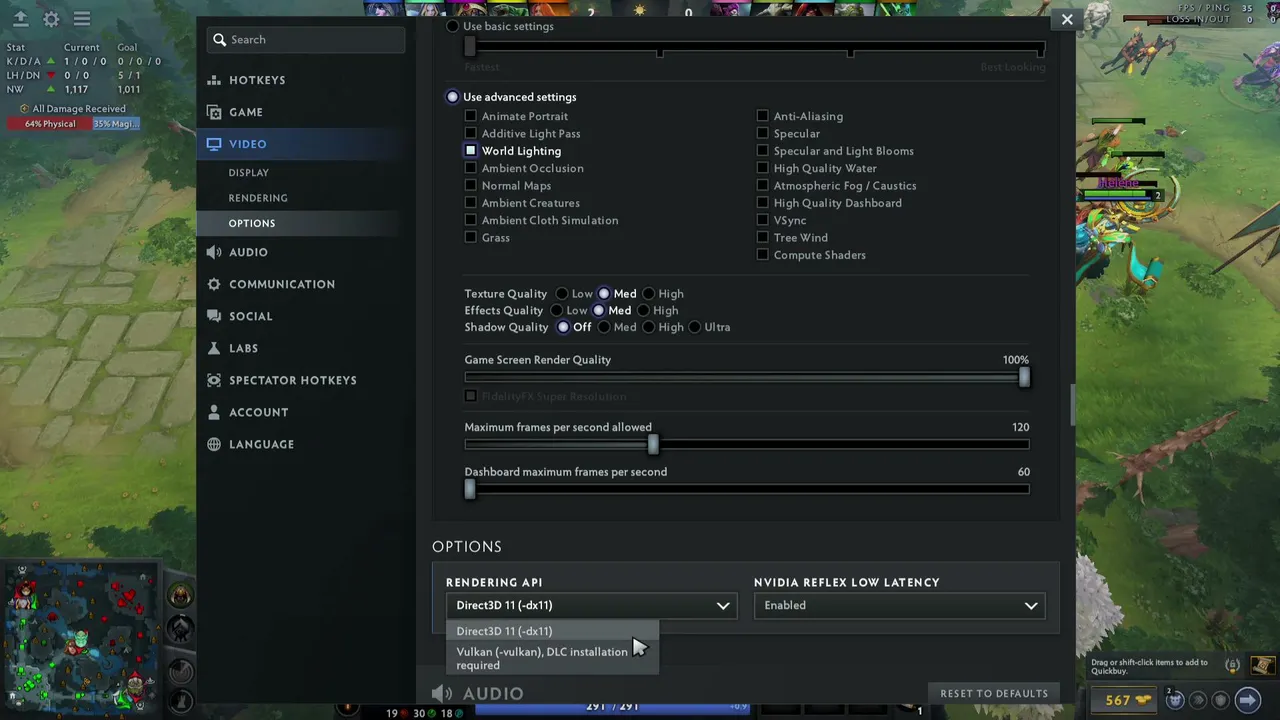Enable the Grass checkbox
Viewport: 1280px width, 720px height.
pos(470,237)
